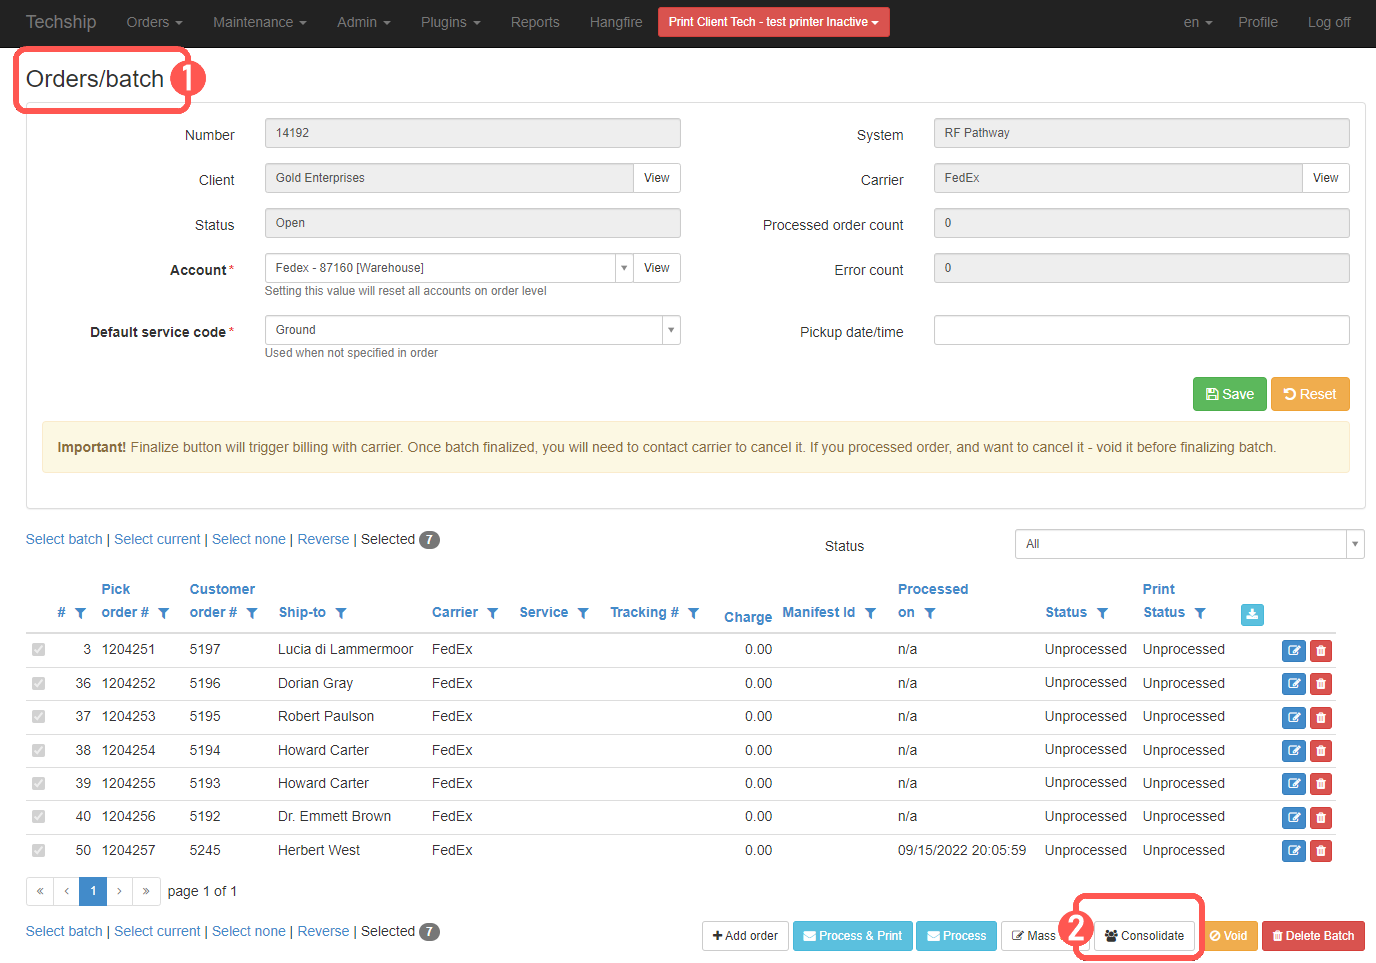
Task: Click the green Save button
Action: pyautogui.click(x=1229, y=393)
